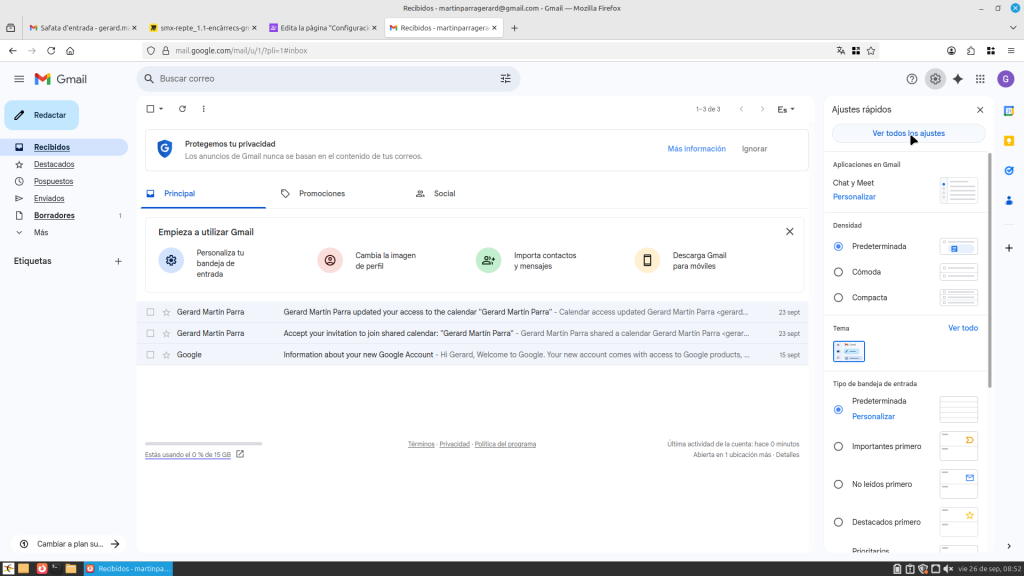Switch to the Promociones tab
This screenshot has height=576, width=1024.
[321, 193]
